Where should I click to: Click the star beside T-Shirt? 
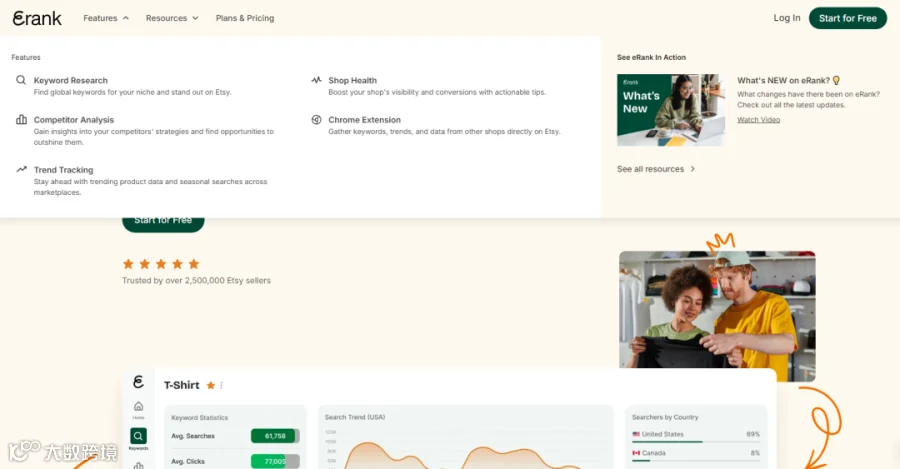click(211, 385)
